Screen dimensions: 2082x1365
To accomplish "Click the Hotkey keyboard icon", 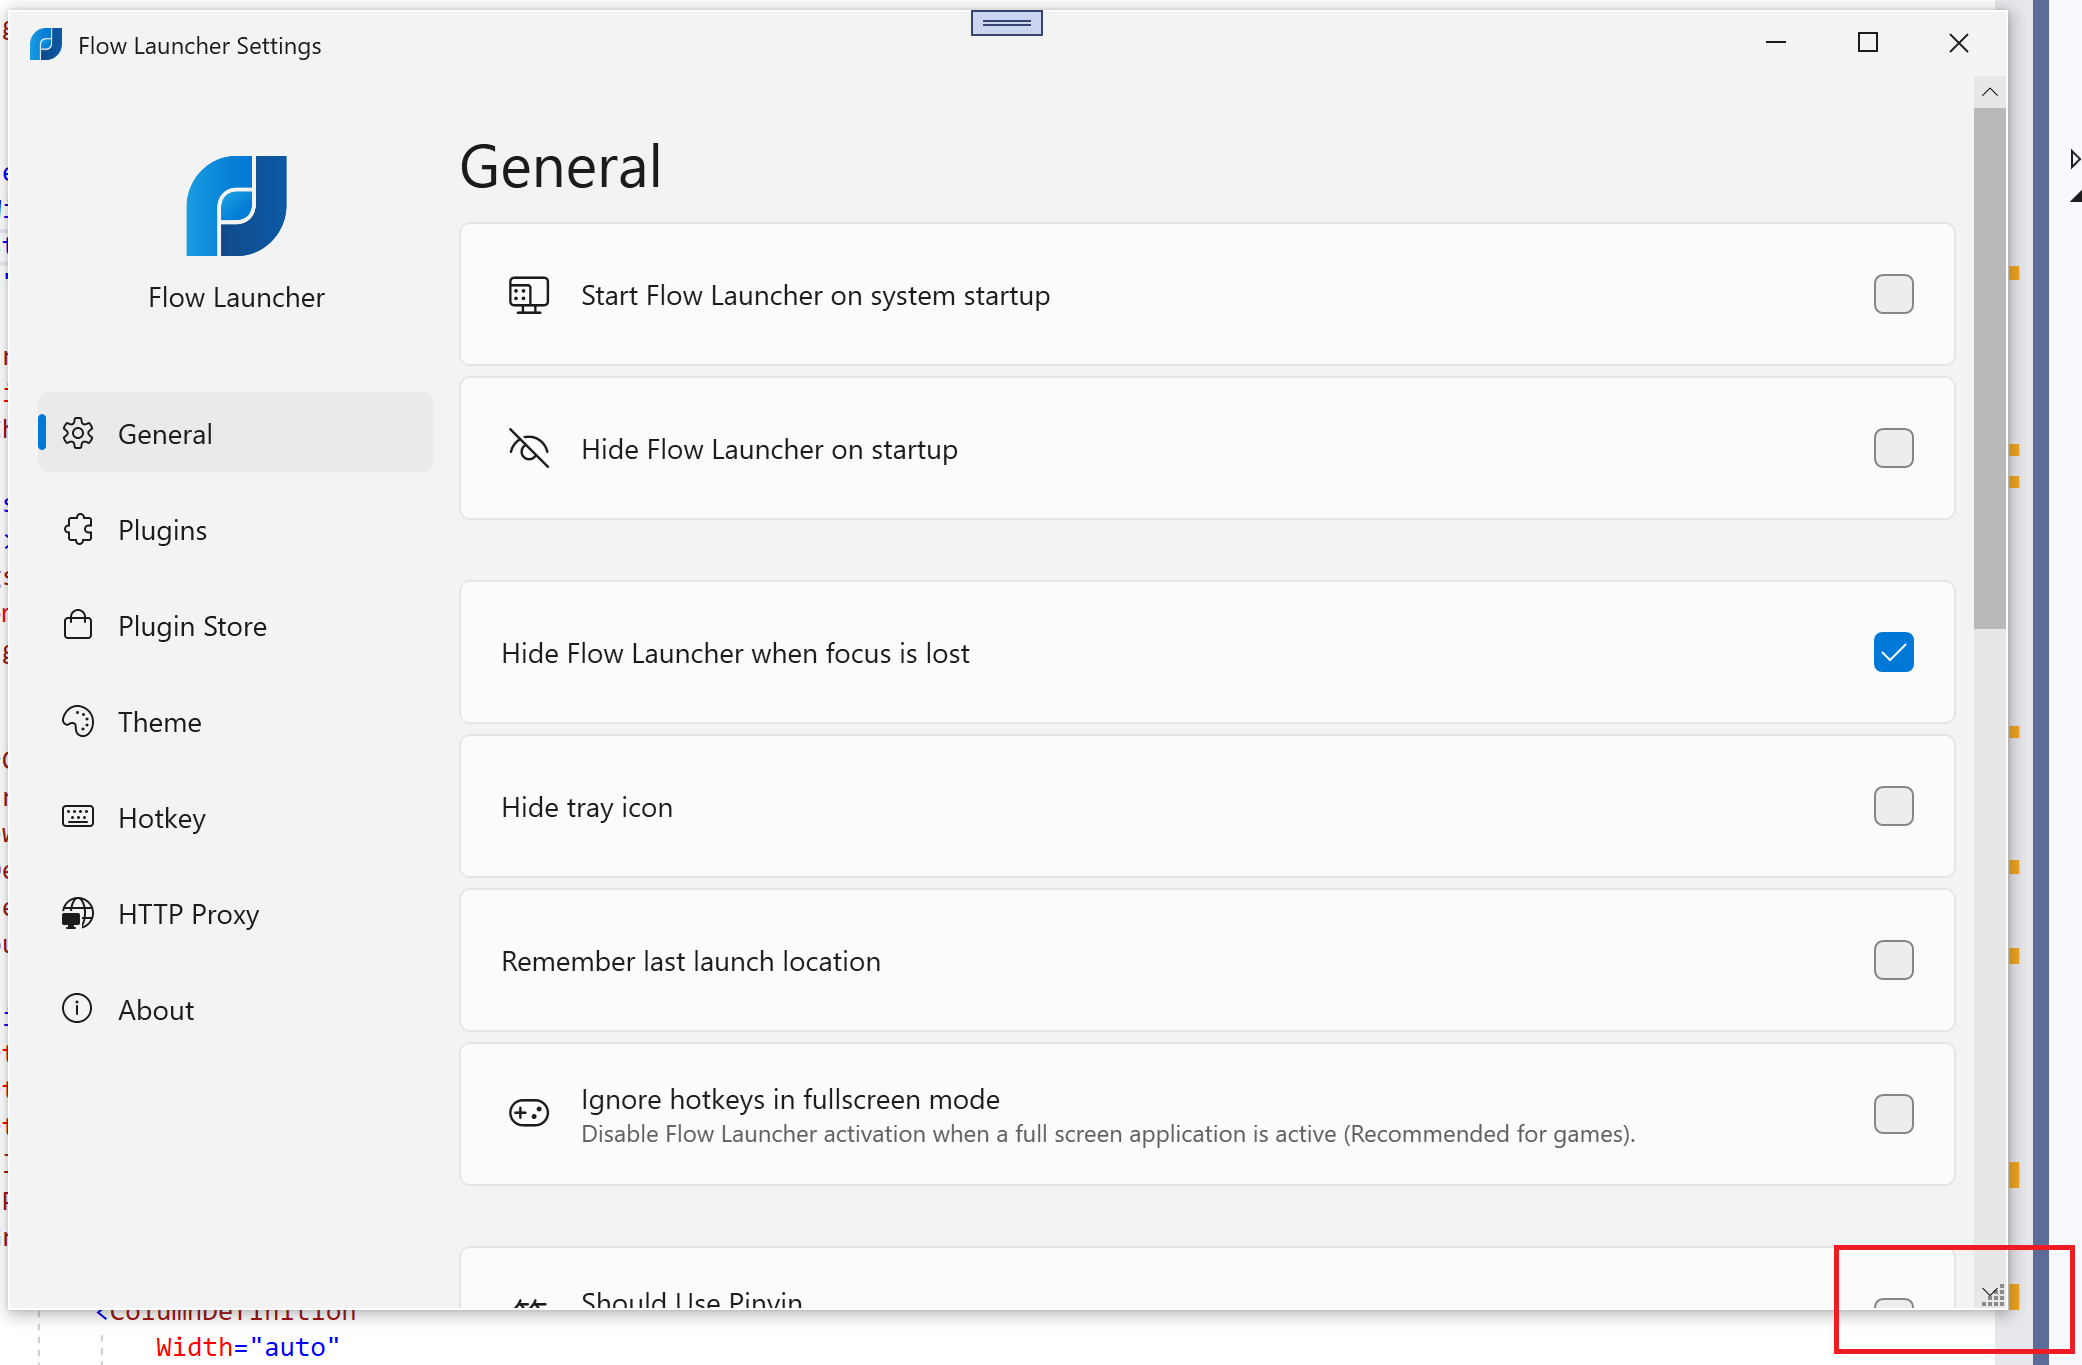I will (x=78, y=817).
